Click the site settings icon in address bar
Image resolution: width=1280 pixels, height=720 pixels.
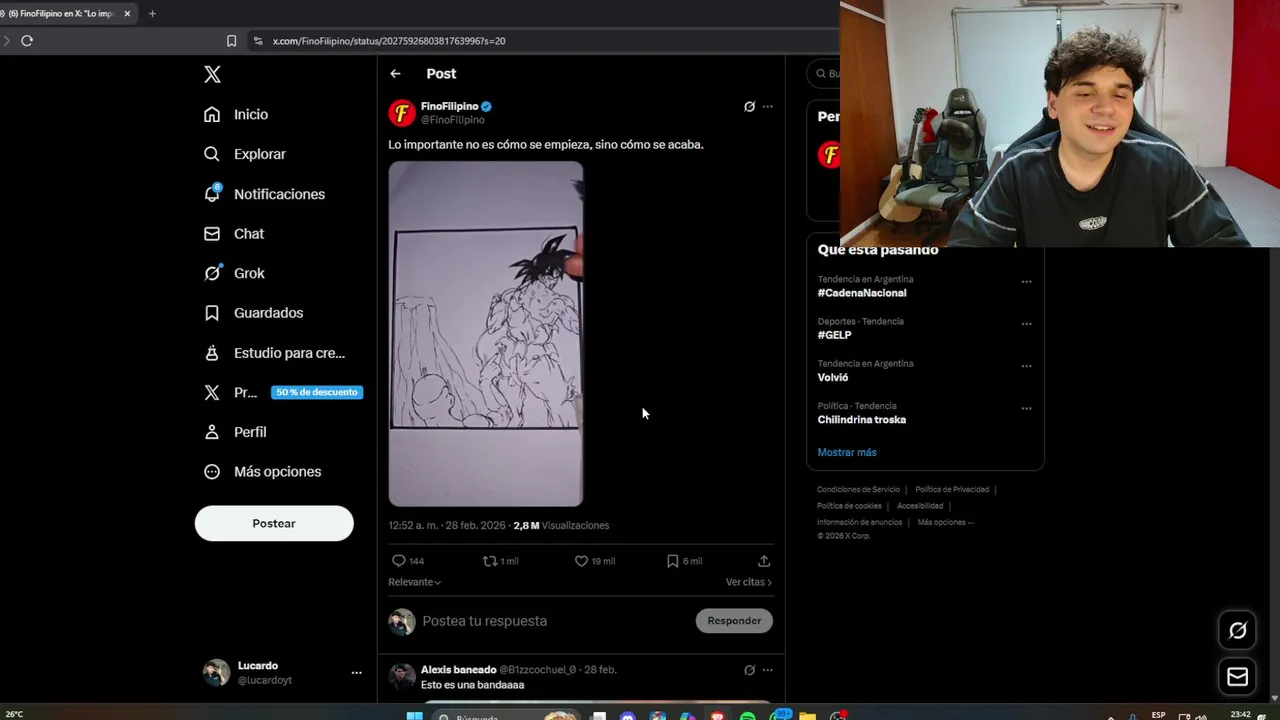(258, 41)
